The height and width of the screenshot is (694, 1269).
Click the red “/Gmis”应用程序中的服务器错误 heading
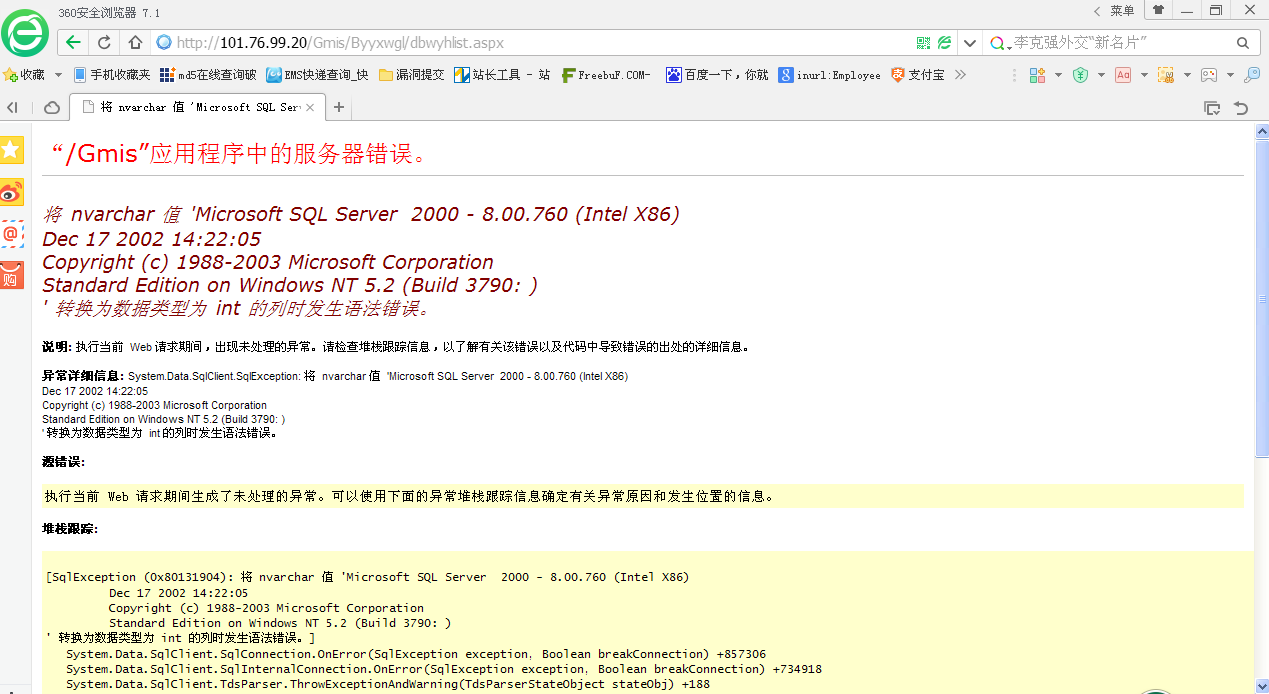point(240,153)
